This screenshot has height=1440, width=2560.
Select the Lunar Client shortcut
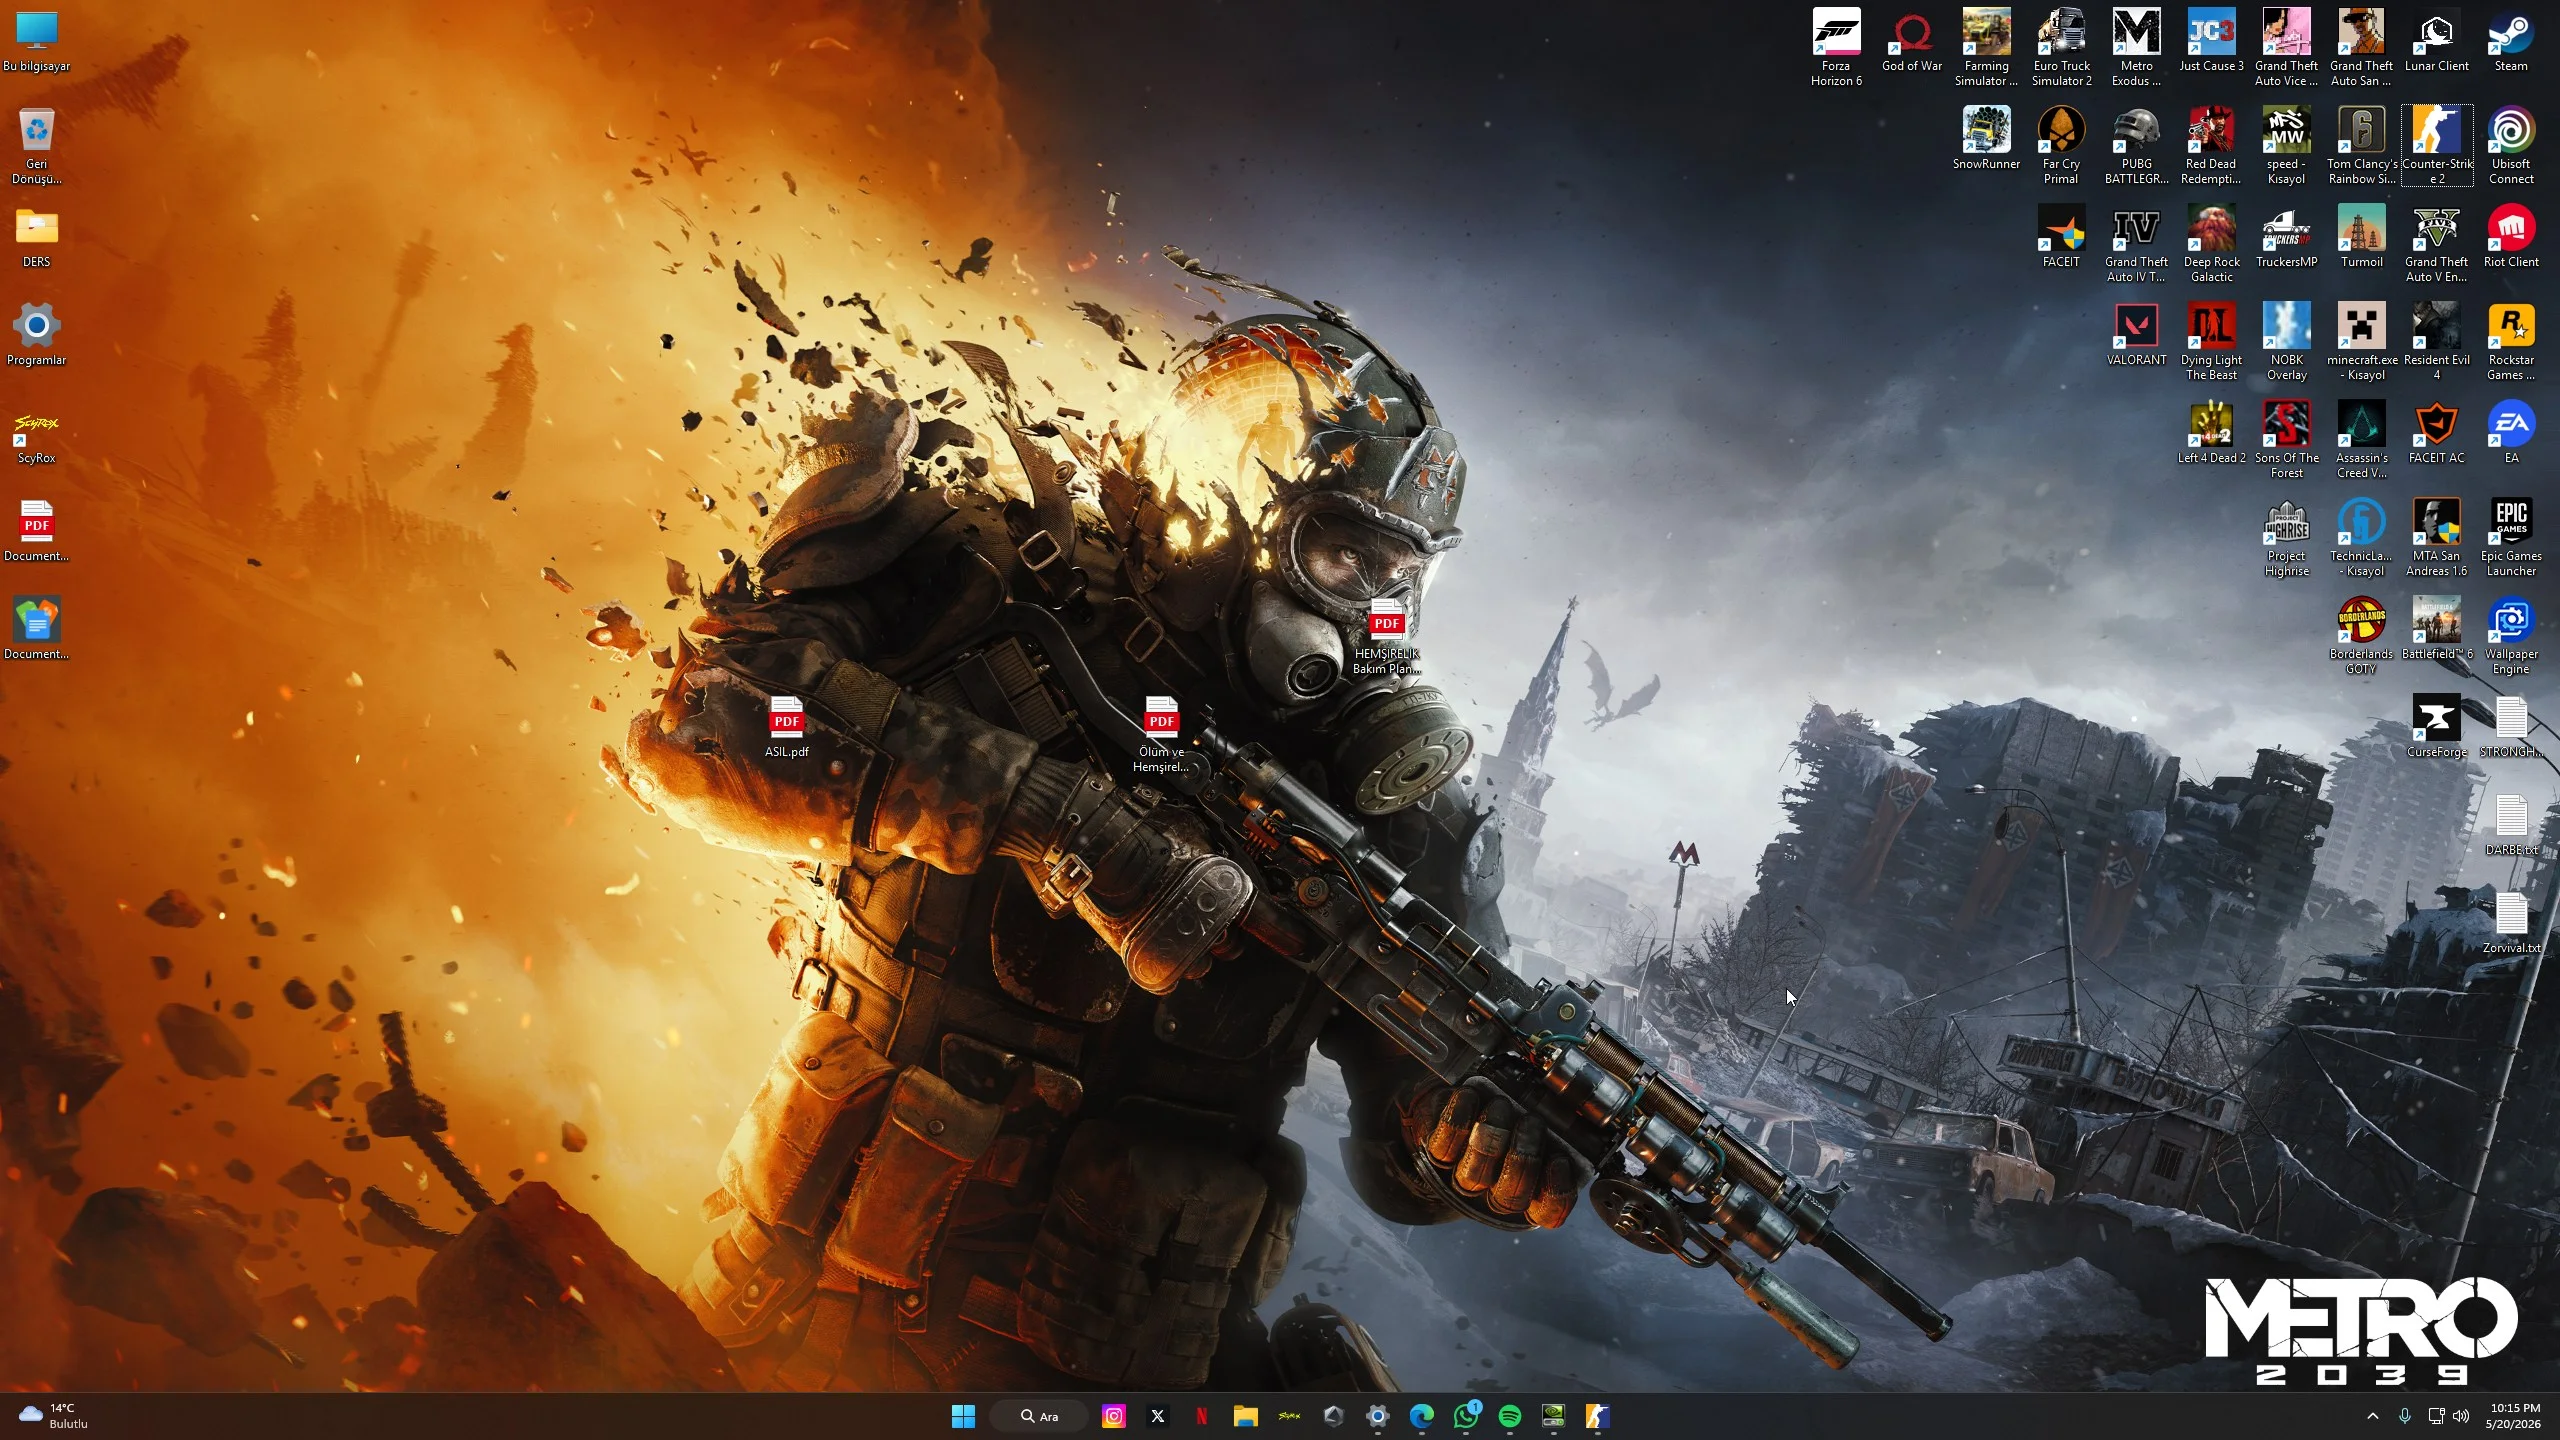[x=2436, y=40]
